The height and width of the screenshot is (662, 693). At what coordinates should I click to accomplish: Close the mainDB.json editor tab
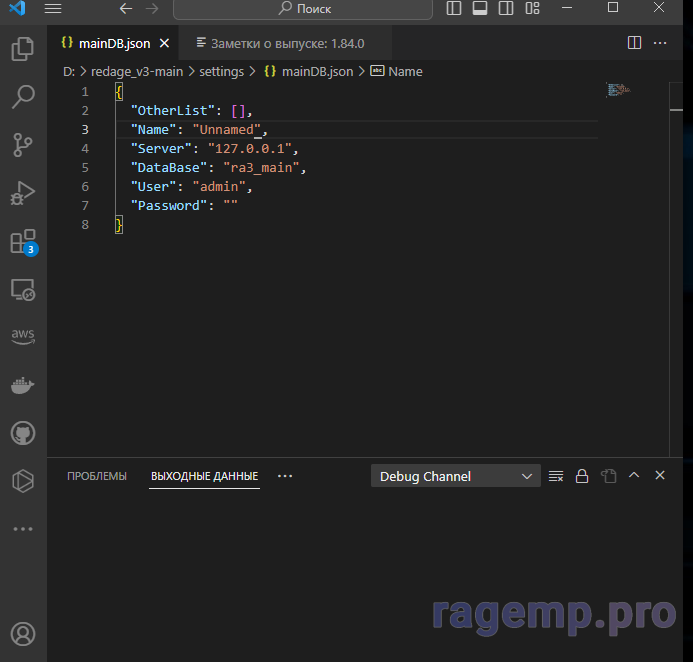[165, 44]
